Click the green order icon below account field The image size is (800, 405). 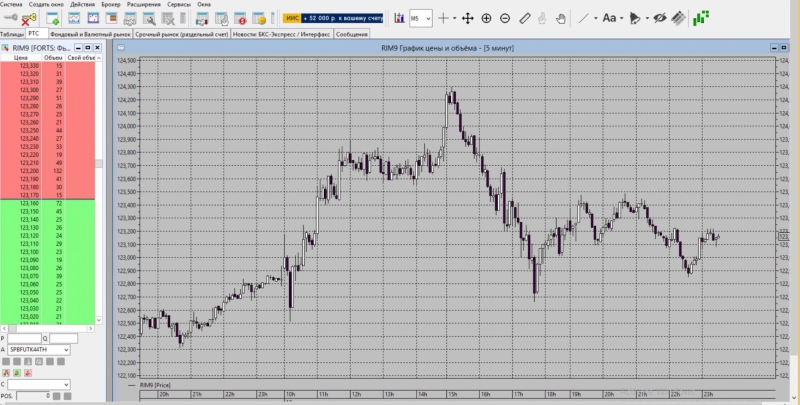17,373
